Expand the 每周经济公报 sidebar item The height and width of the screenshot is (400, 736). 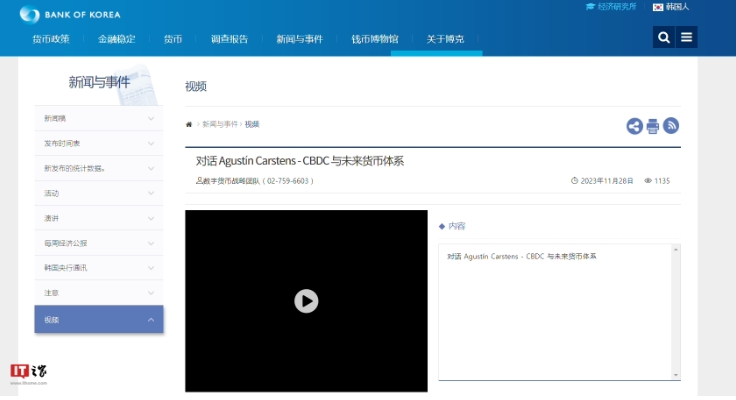(x=98, y=243)
